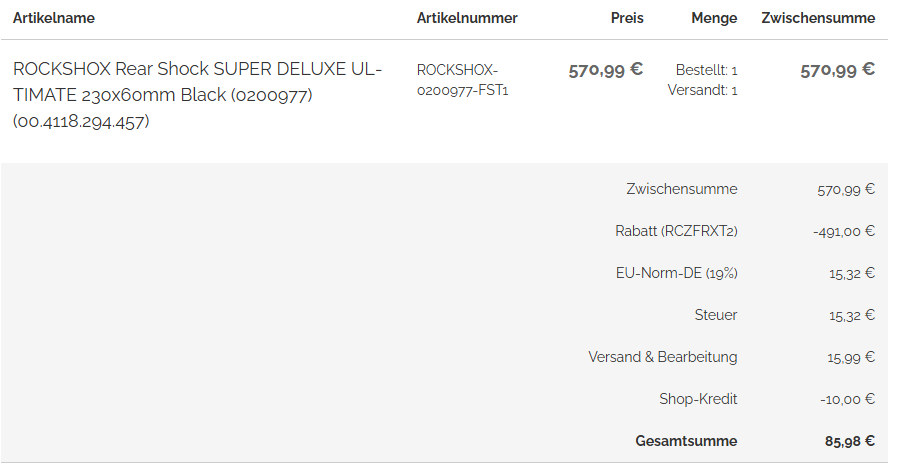
Task: Click the Steuer label
Action: (x=716, y=315)
